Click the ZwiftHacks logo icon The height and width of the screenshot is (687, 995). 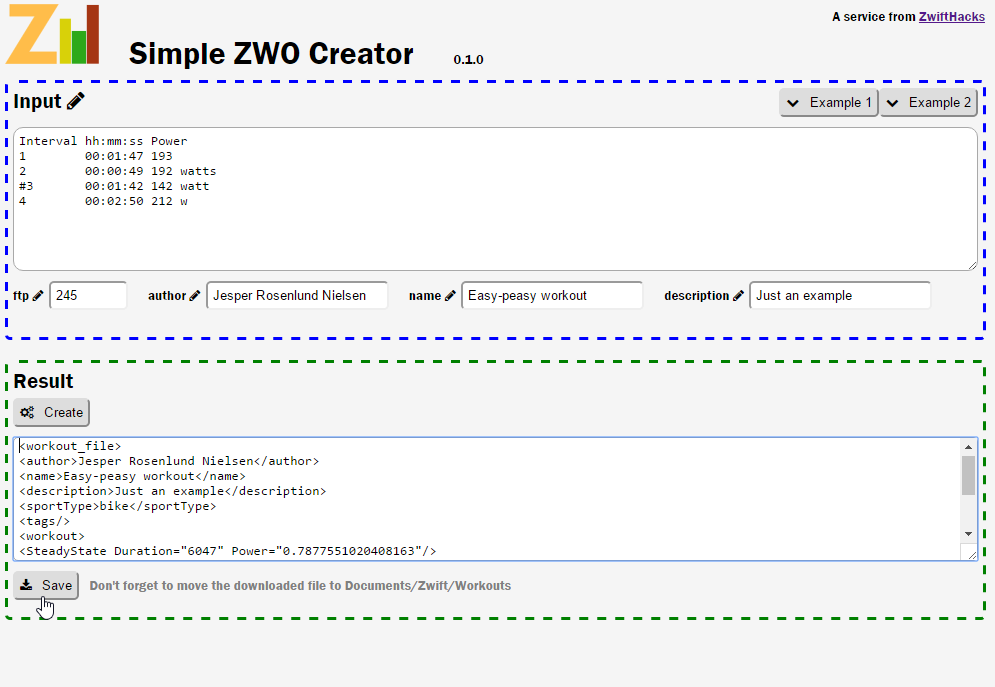pos(53,34)
